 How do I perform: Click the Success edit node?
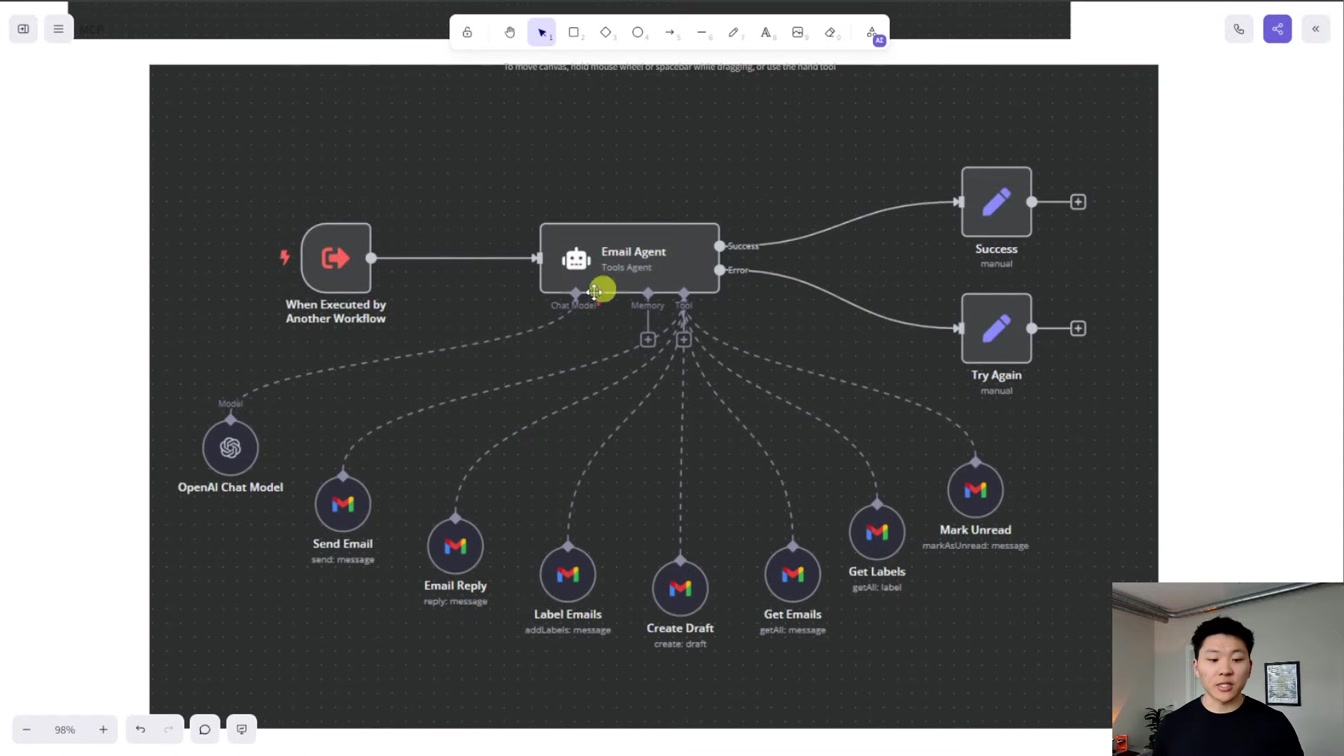tap(997, 202)
